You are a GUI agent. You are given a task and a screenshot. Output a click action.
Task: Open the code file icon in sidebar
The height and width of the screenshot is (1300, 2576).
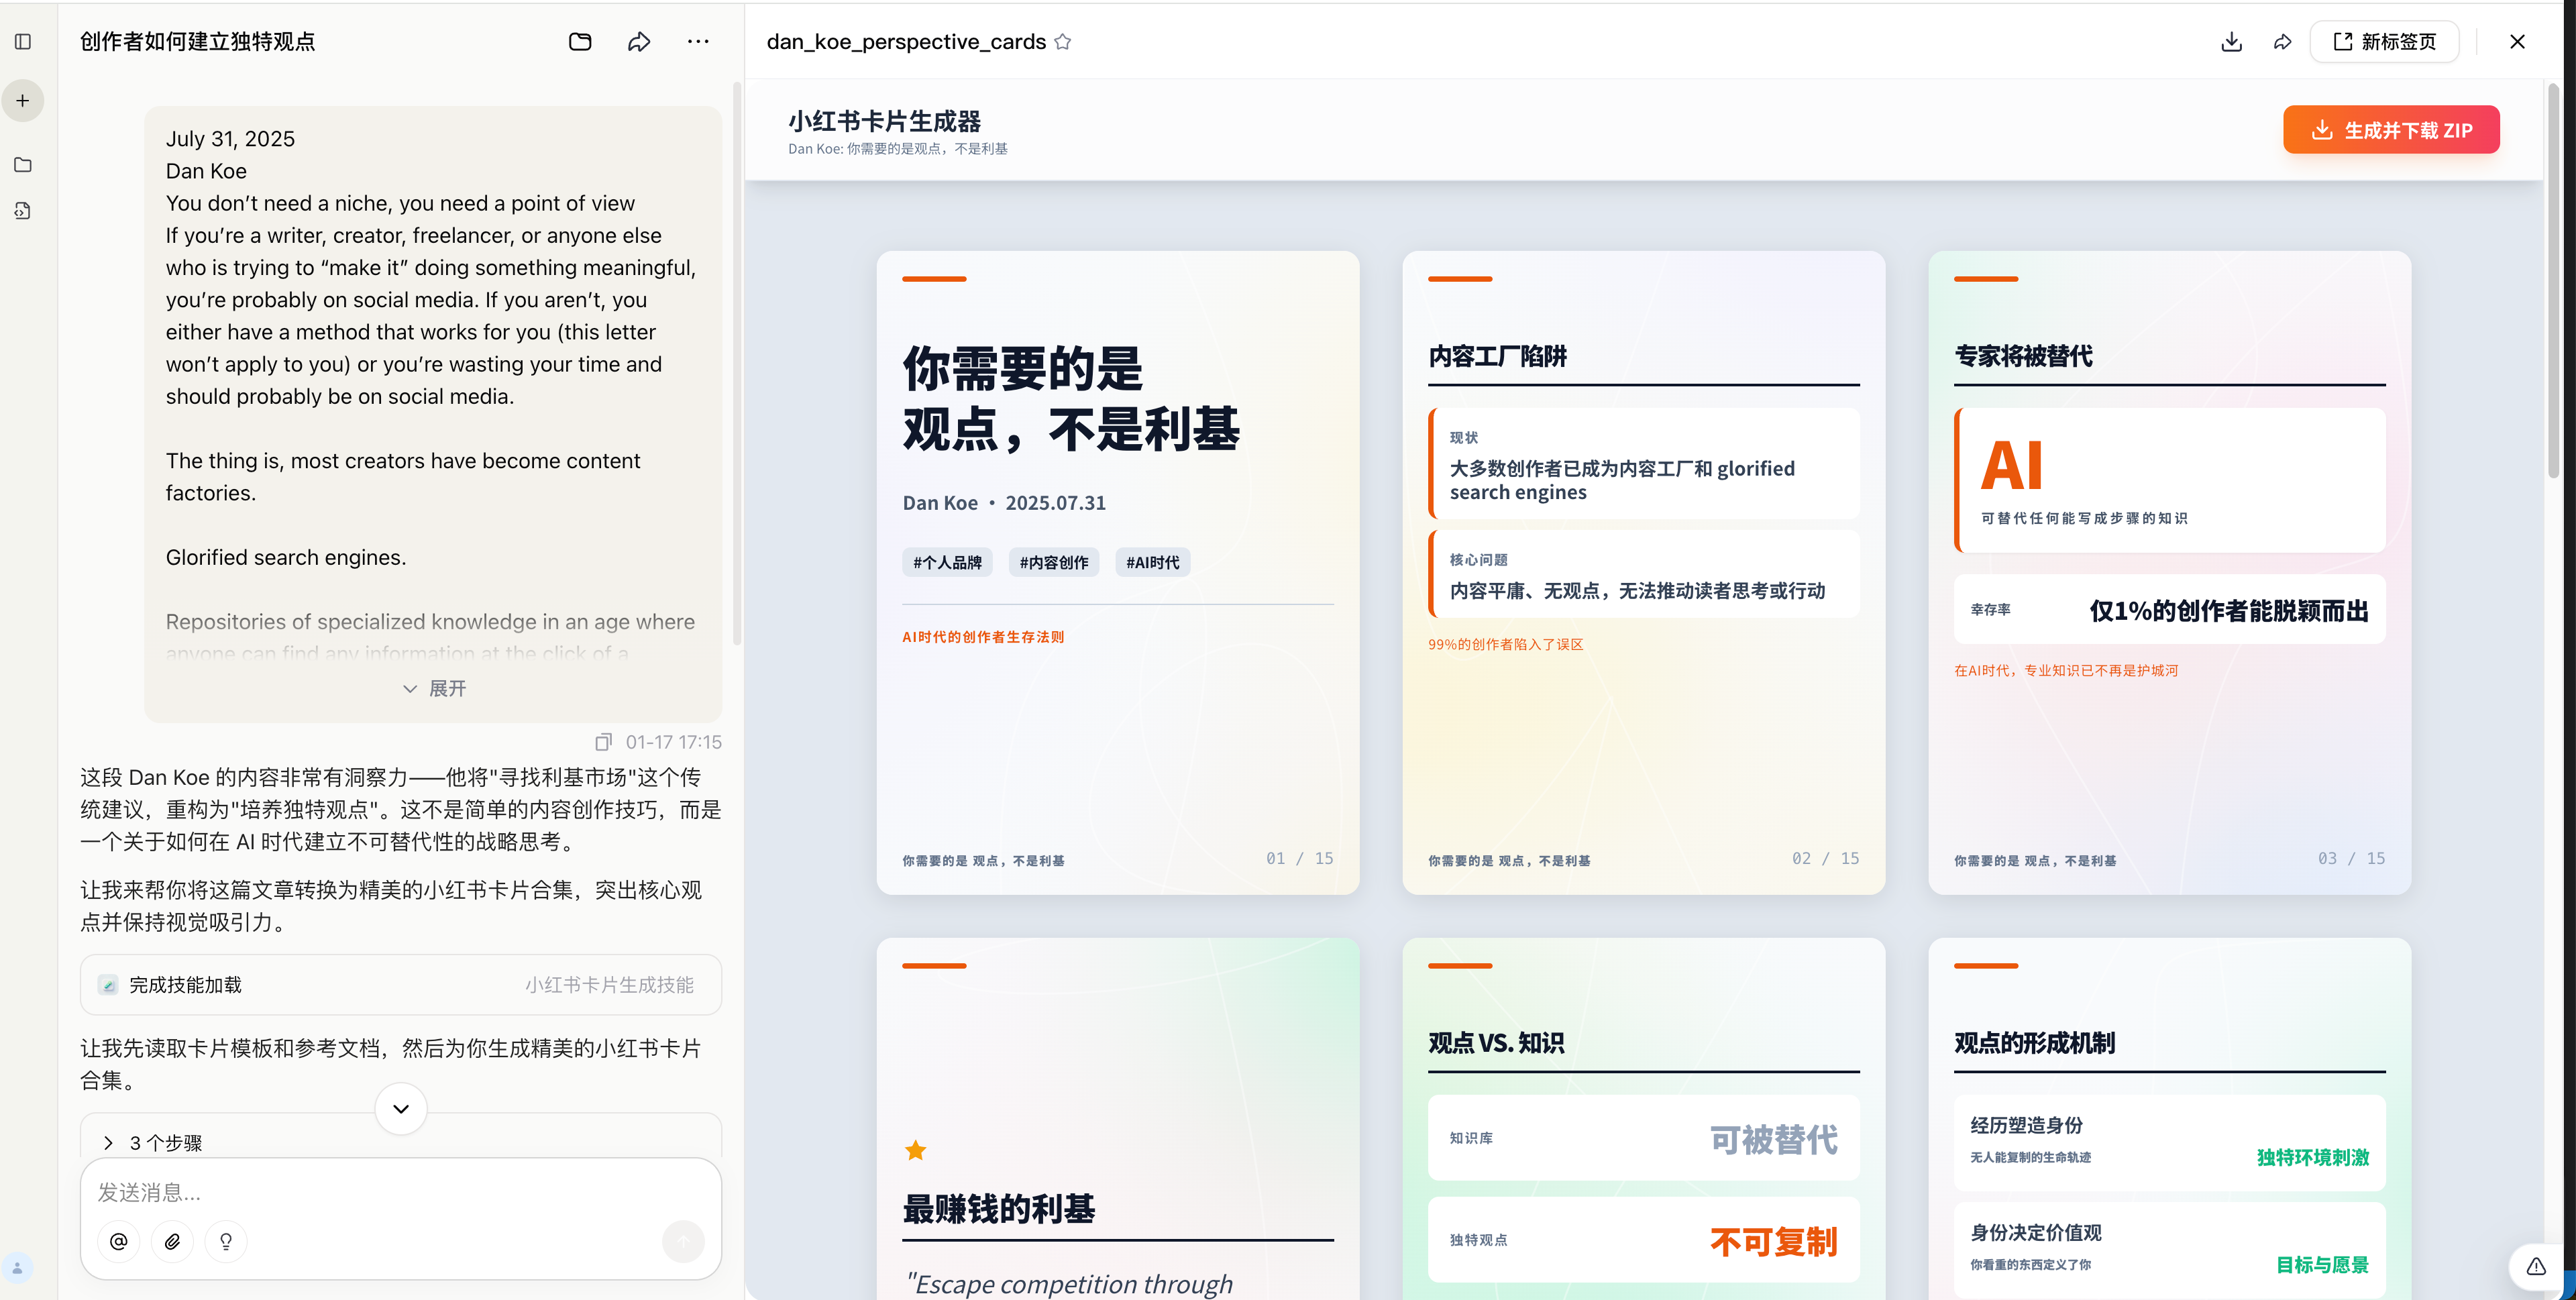click(x=23, y=211)
